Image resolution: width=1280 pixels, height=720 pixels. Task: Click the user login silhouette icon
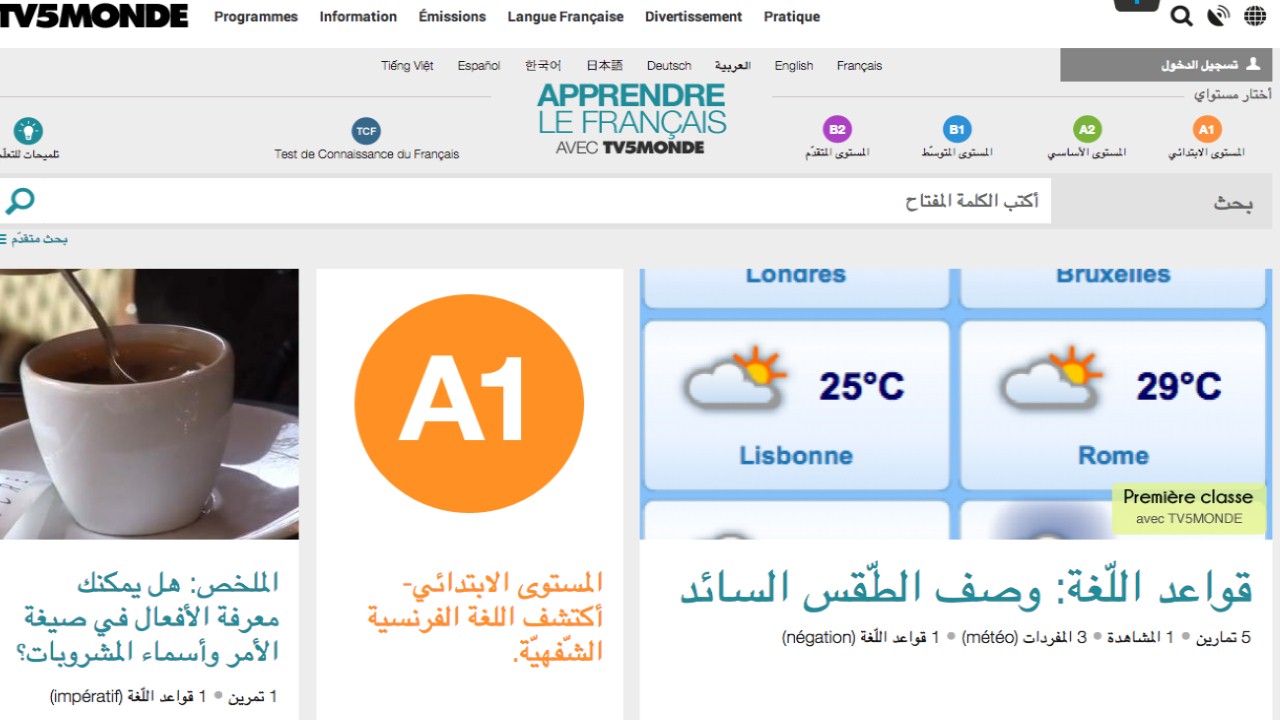pos(1252,64)
